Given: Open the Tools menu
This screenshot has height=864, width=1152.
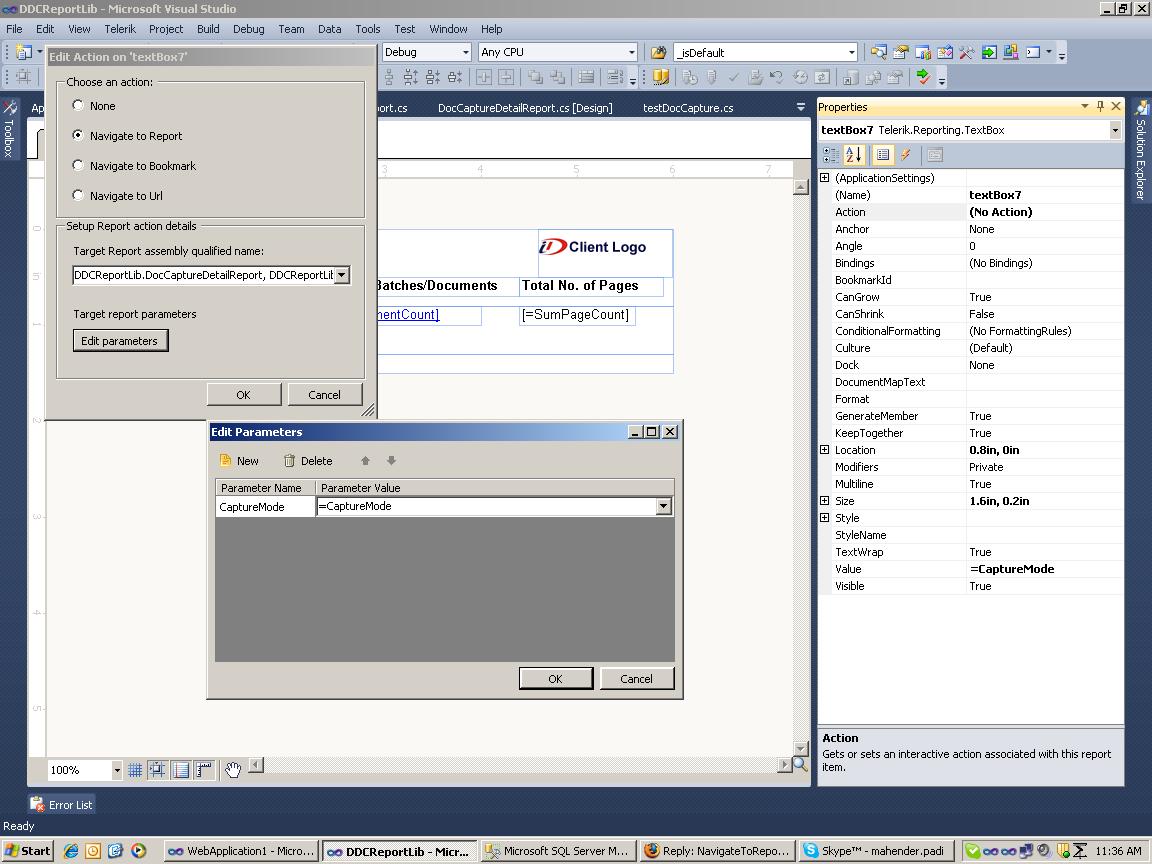Looking at the screenshot, I should tap(367, 29).
